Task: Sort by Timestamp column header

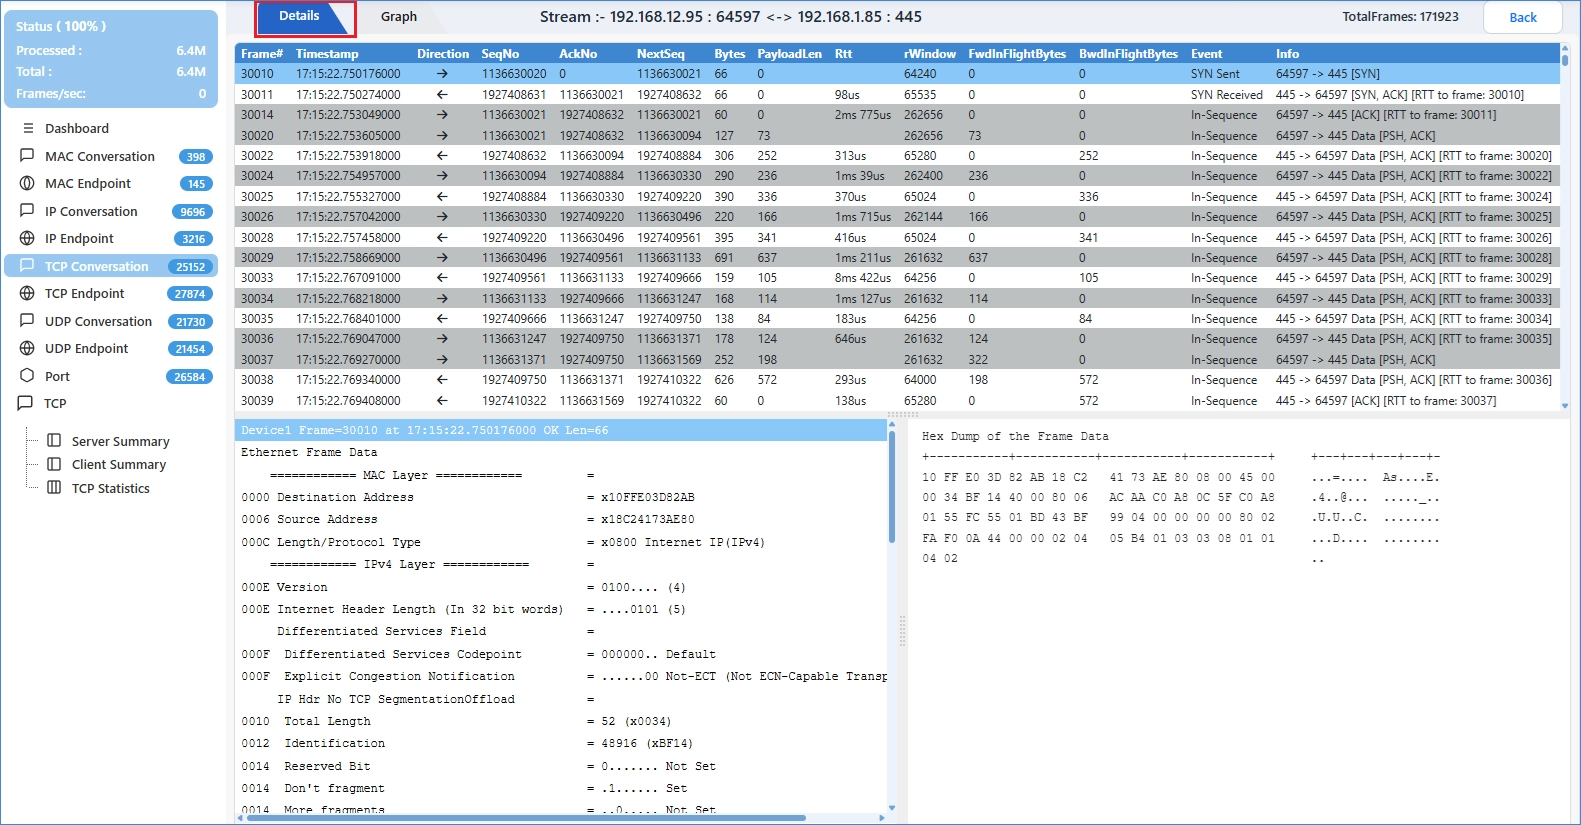Action: coord(327,54)
